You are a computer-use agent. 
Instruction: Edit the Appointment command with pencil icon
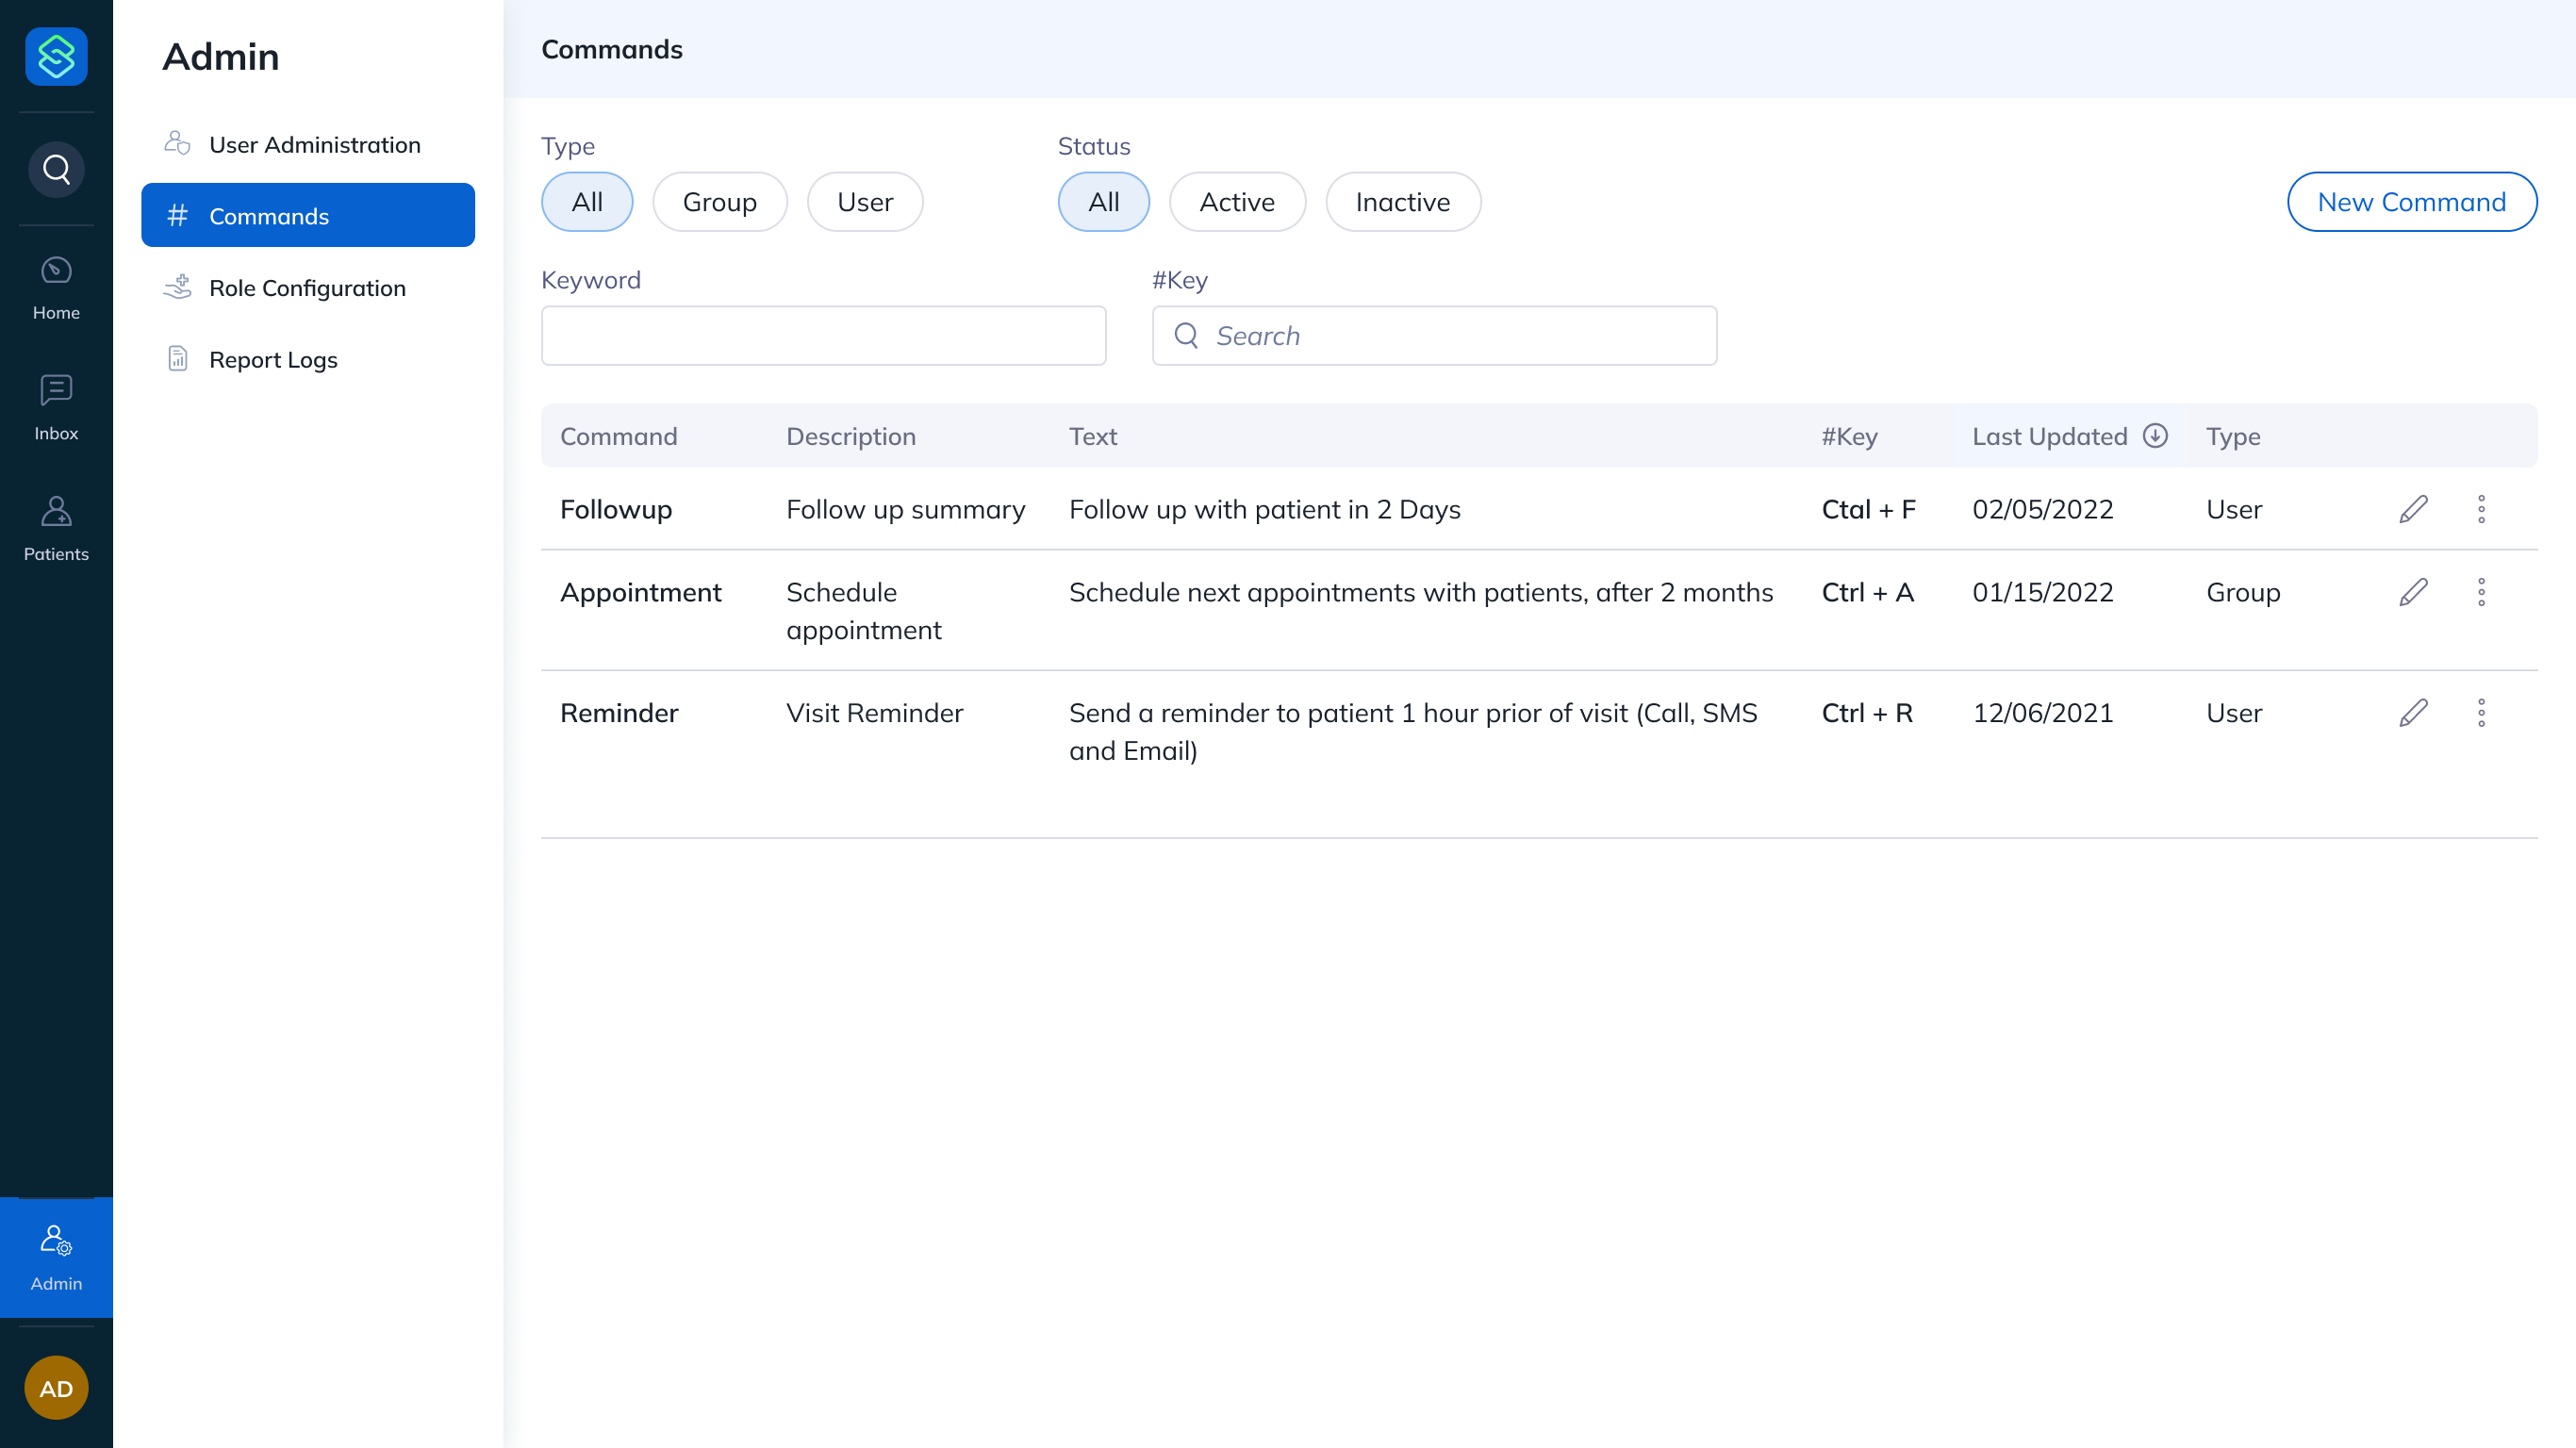(x=2414, y=591)
